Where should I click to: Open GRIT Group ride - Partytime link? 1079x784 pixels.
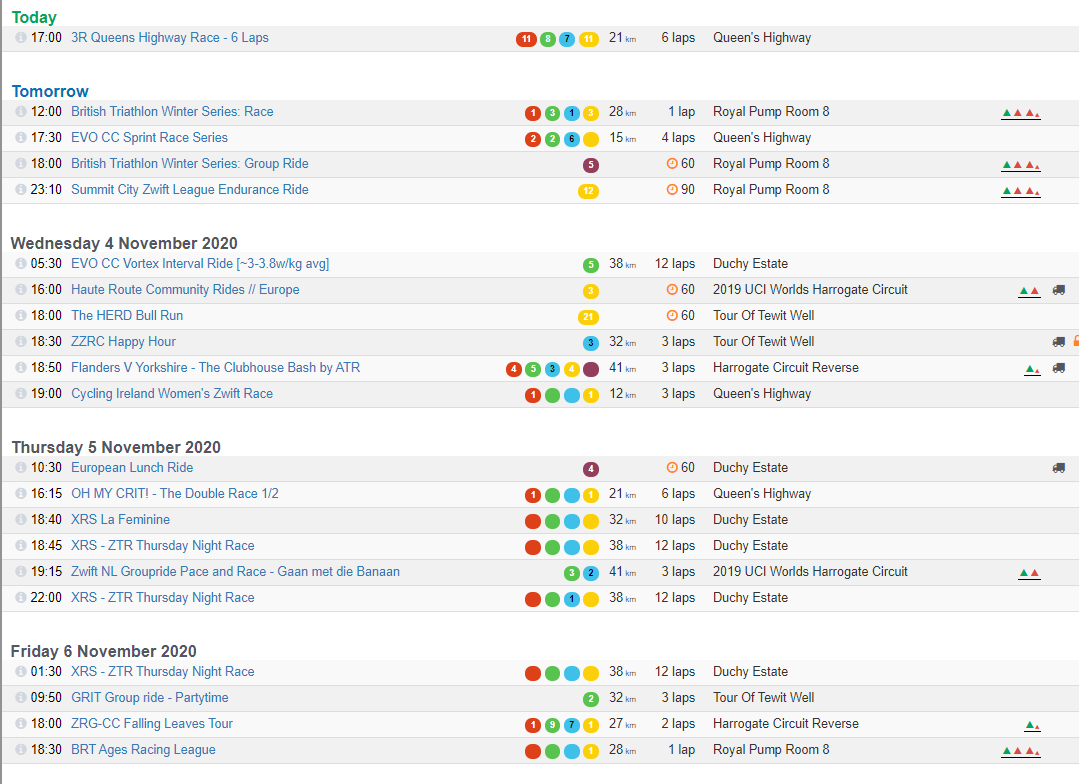[x=149, y=697]
